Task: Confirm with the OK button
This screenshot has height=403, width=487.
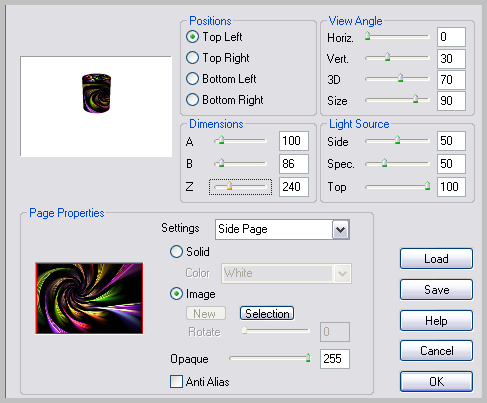Action: click(436, 381)
